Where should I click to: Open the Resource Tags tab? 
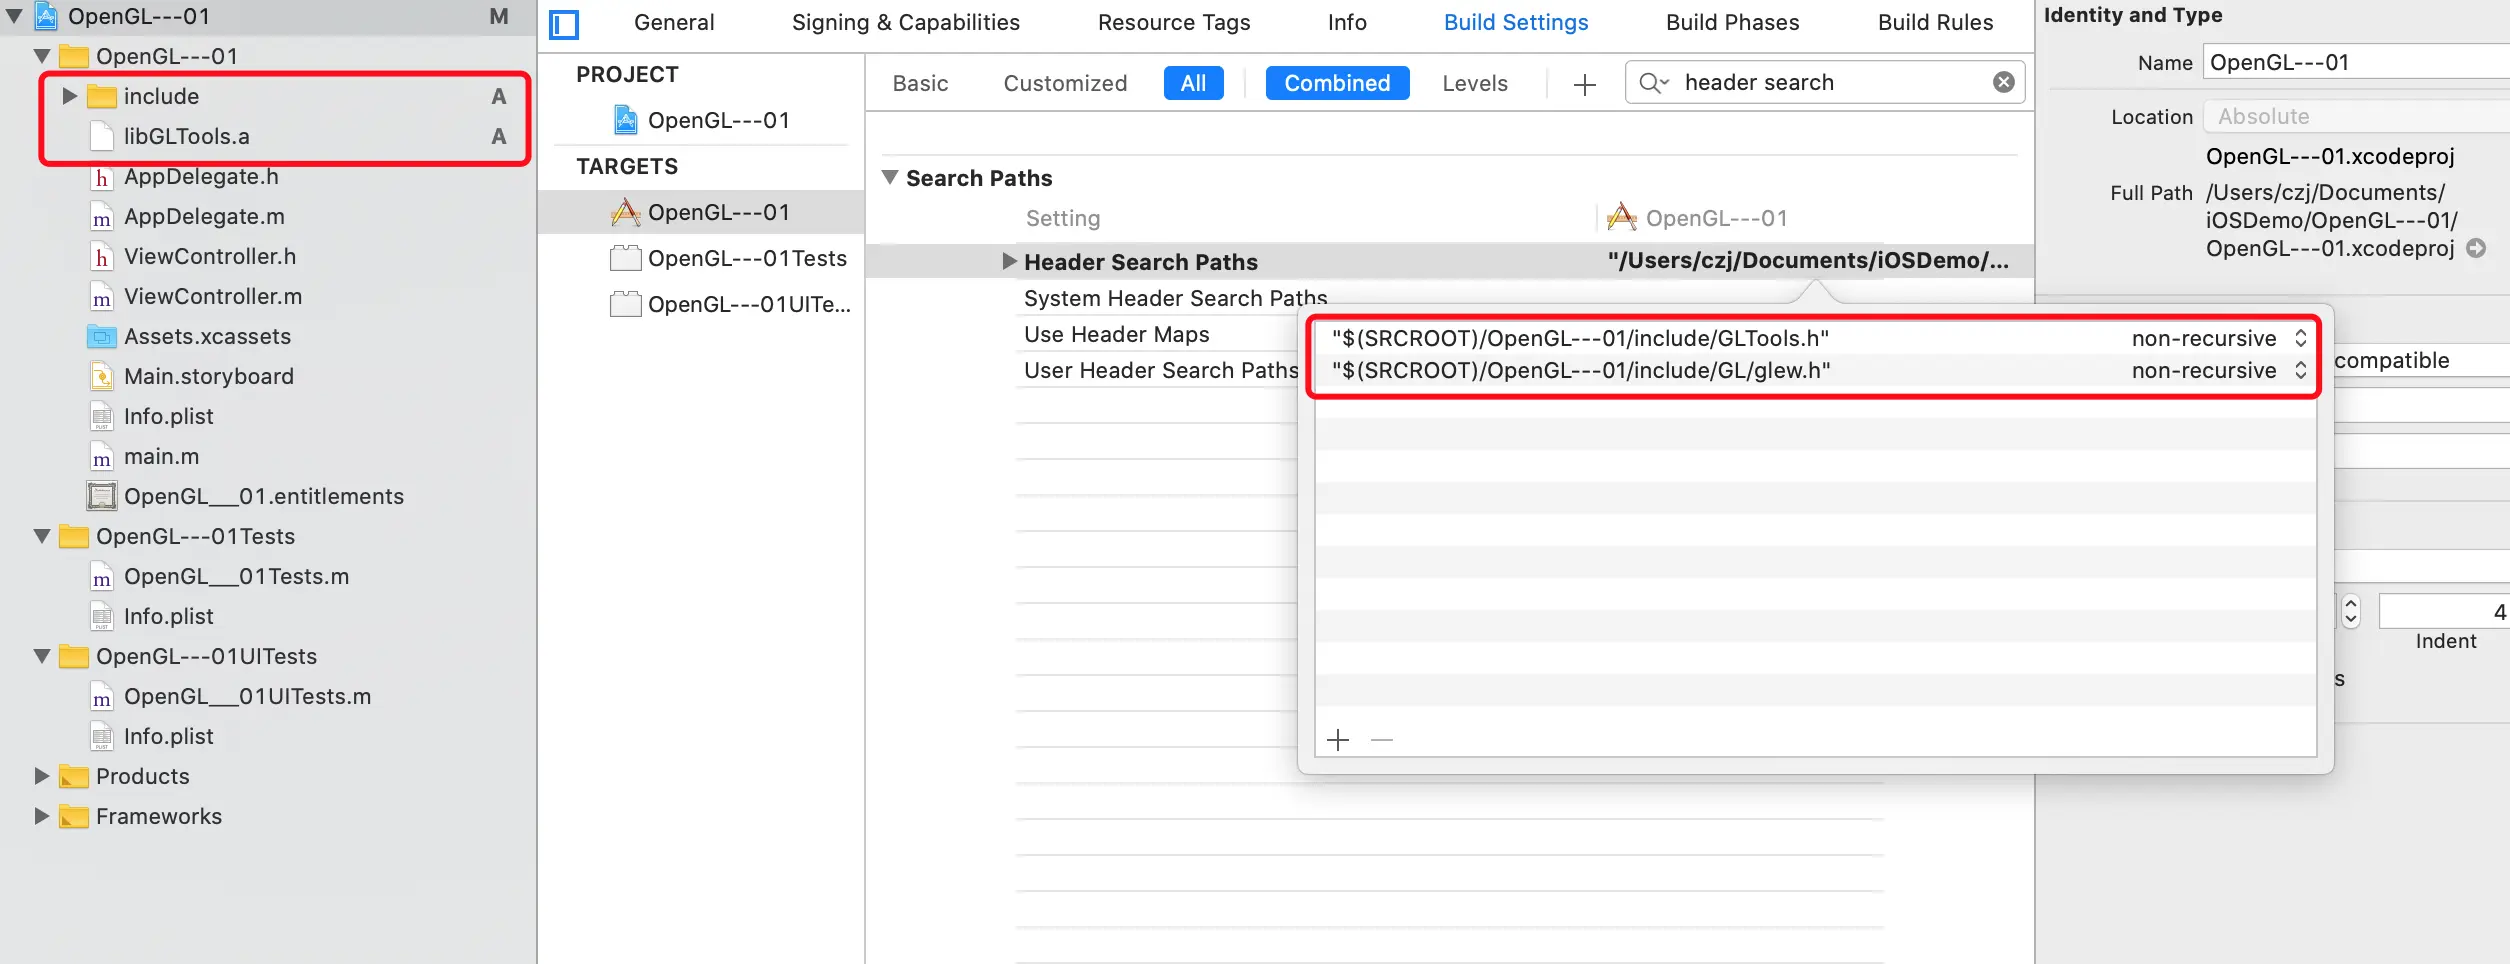click(x=1174, y=23)
